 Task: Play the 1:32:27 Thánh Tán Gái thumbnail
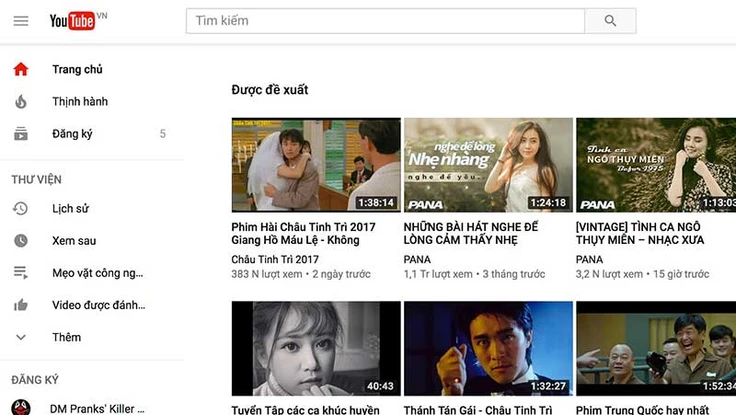pyautogui.click(x=488, y=348)
